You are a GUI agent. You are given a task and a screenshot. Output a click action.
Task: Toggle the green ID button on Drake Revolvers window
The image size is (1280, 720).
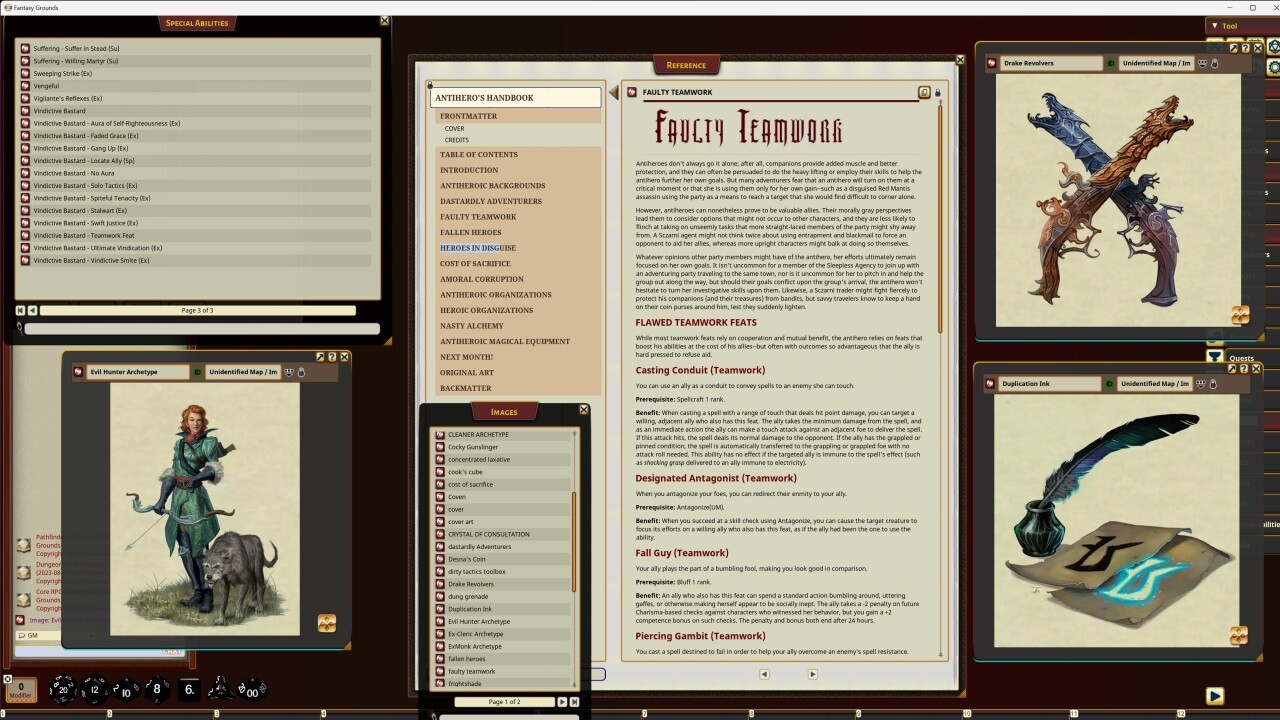pyautogui.click(x=1111, y=62)
